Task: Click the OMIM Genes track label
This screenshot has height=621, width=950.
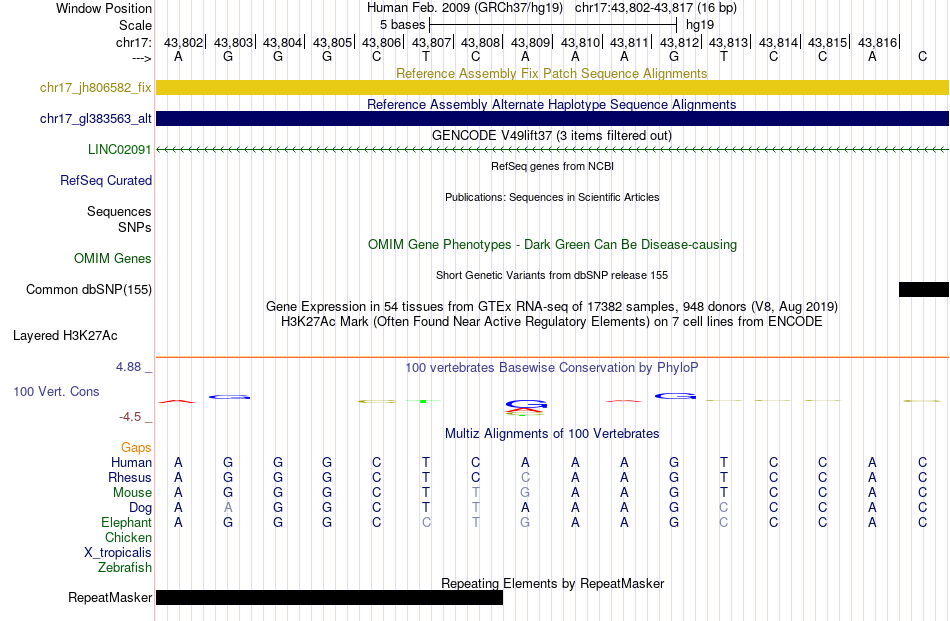Action: point(113,258)
